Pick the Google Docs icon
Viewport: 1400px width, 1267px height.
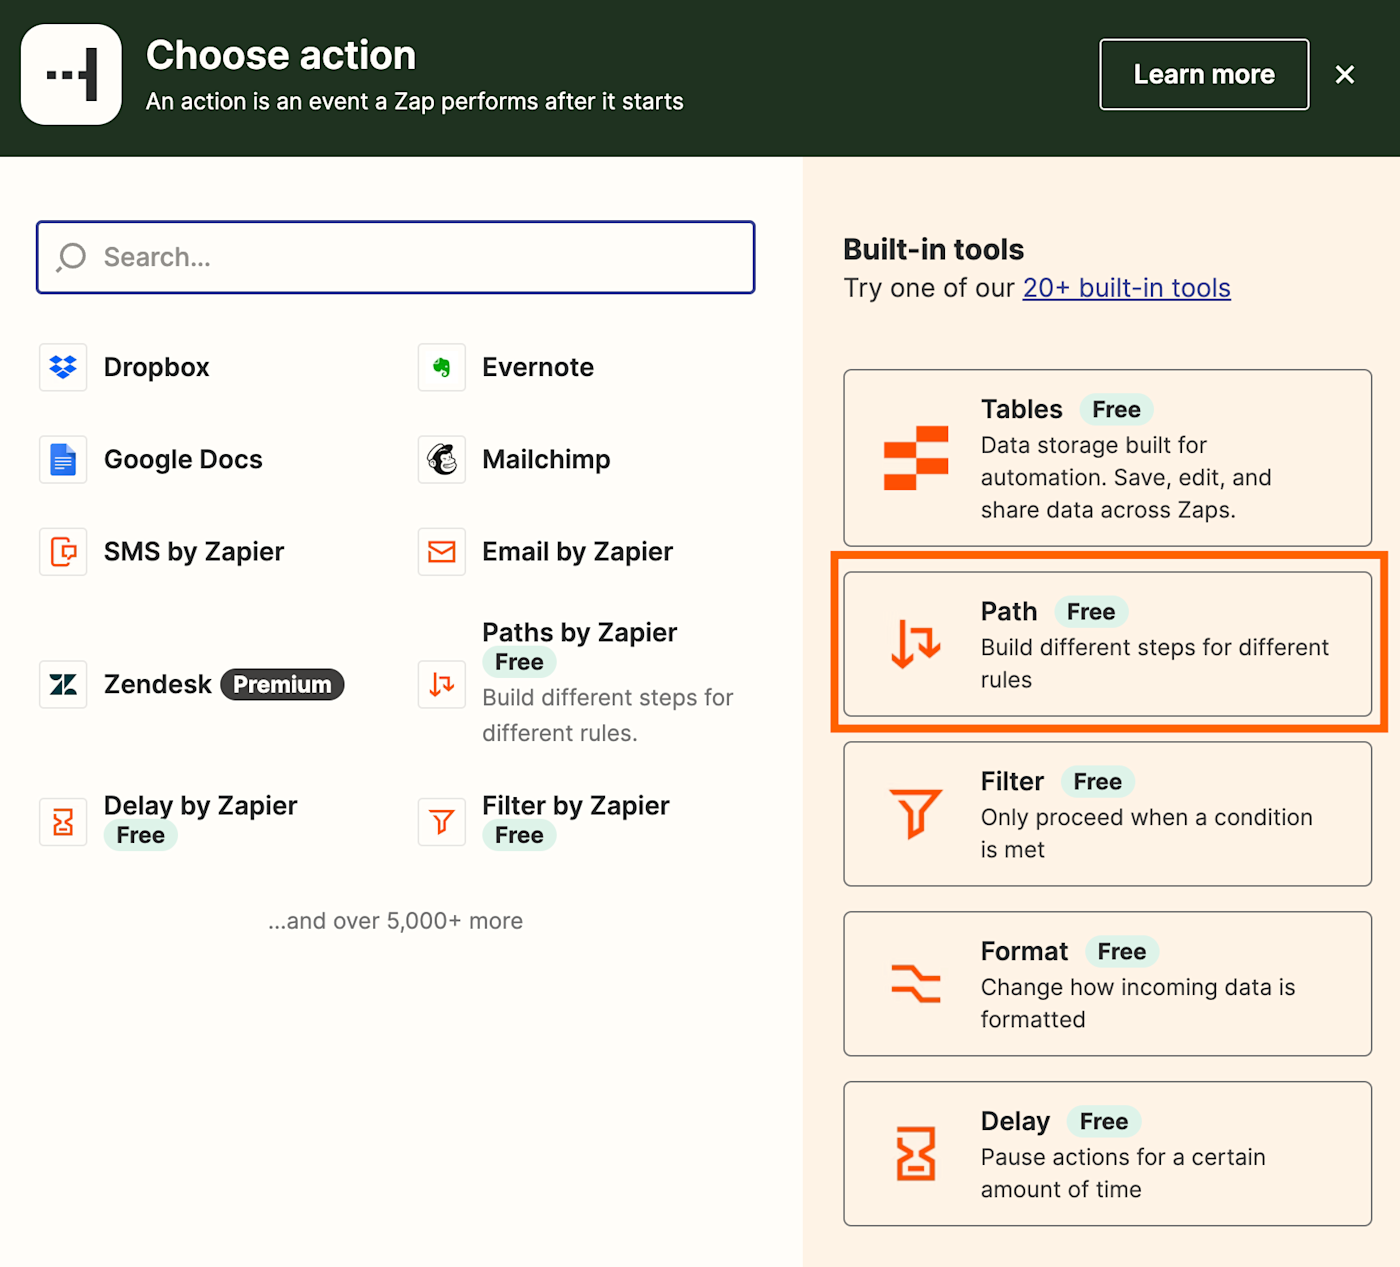click(x=63, y=460)
